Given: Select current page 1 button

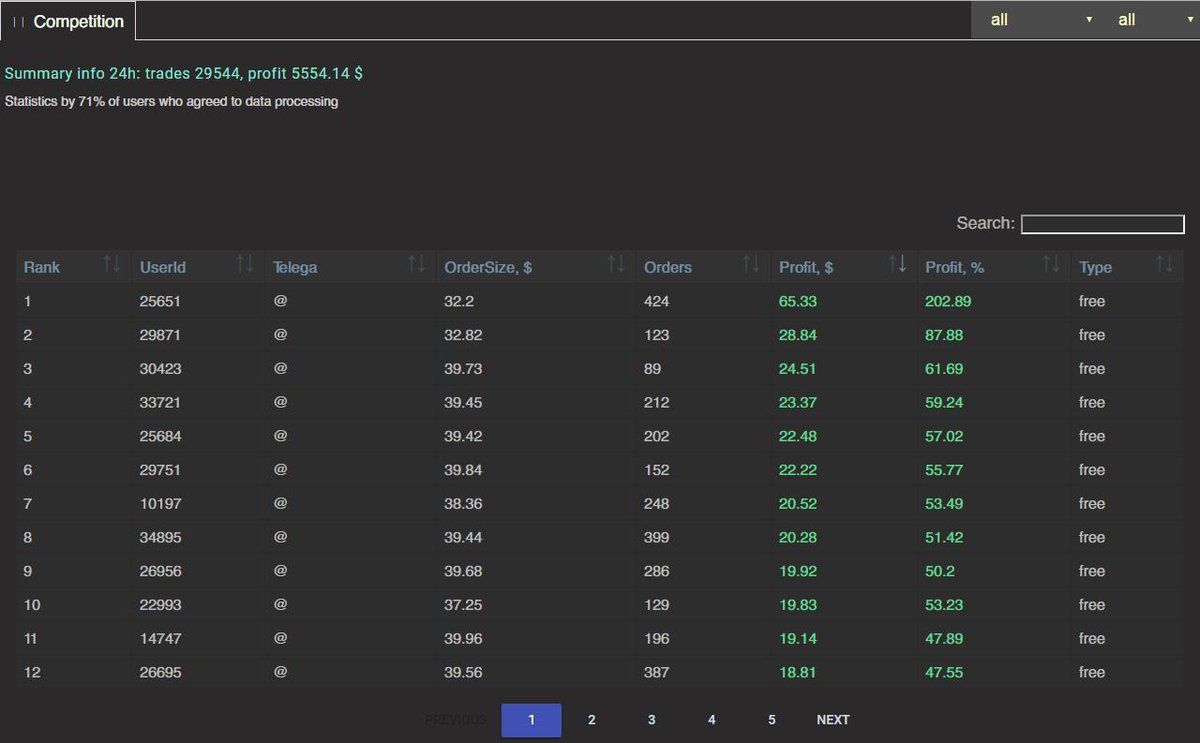Looking at the screenshot, I should (x=531, y=720).
